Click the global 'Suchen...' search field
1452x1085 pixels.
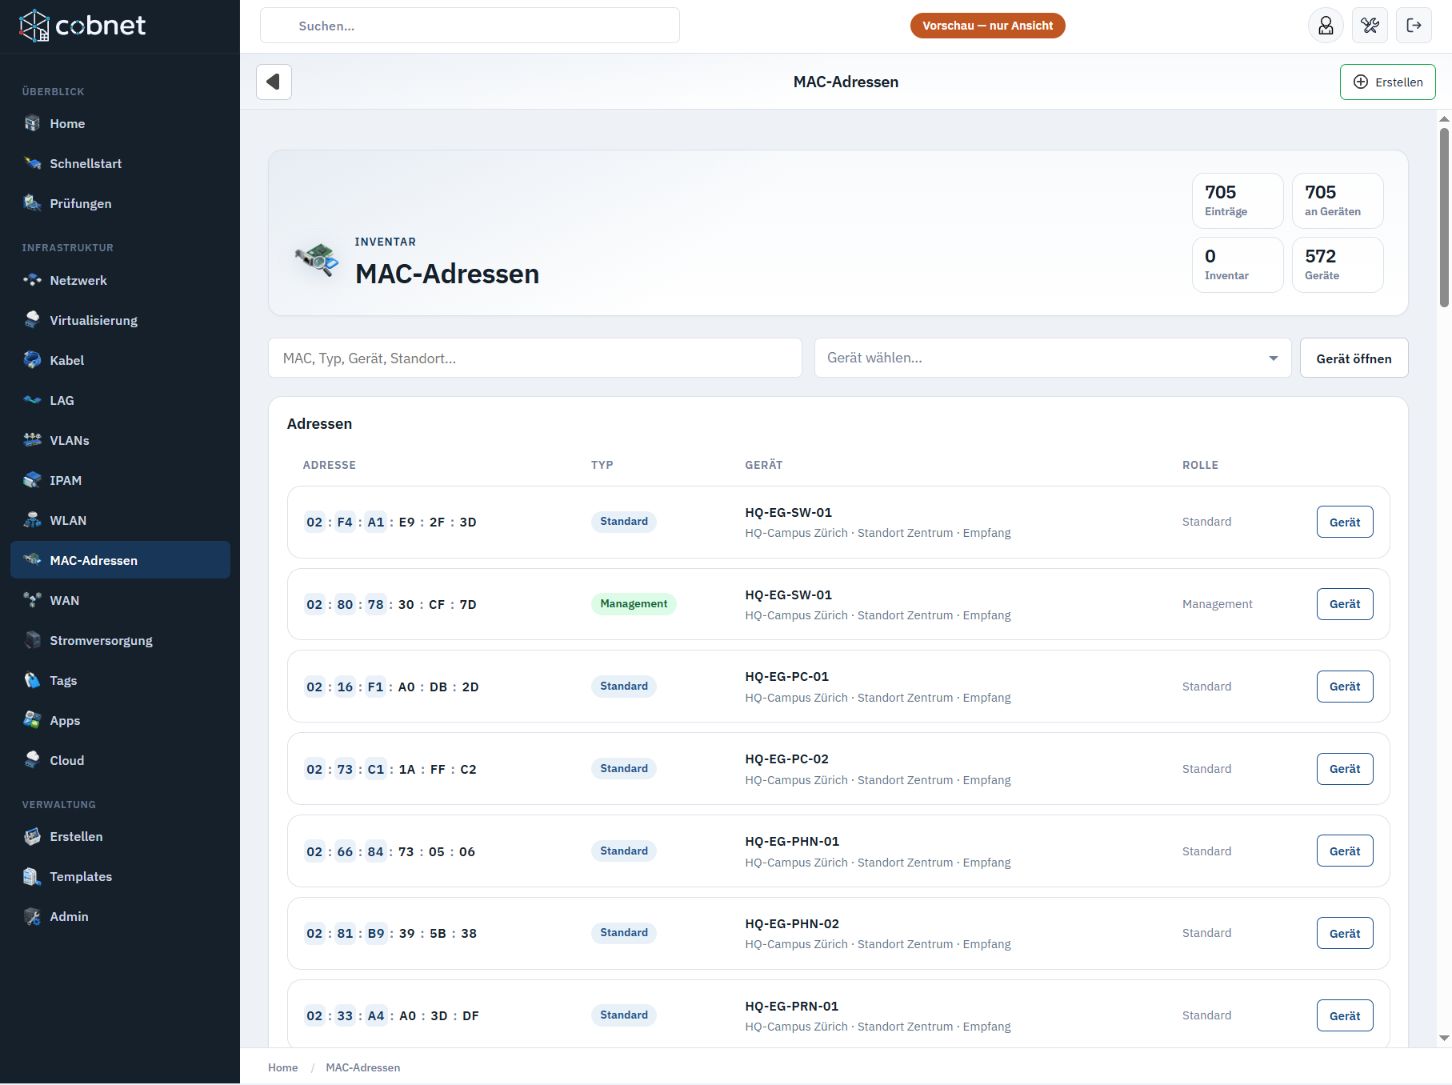tap(470, 26)
